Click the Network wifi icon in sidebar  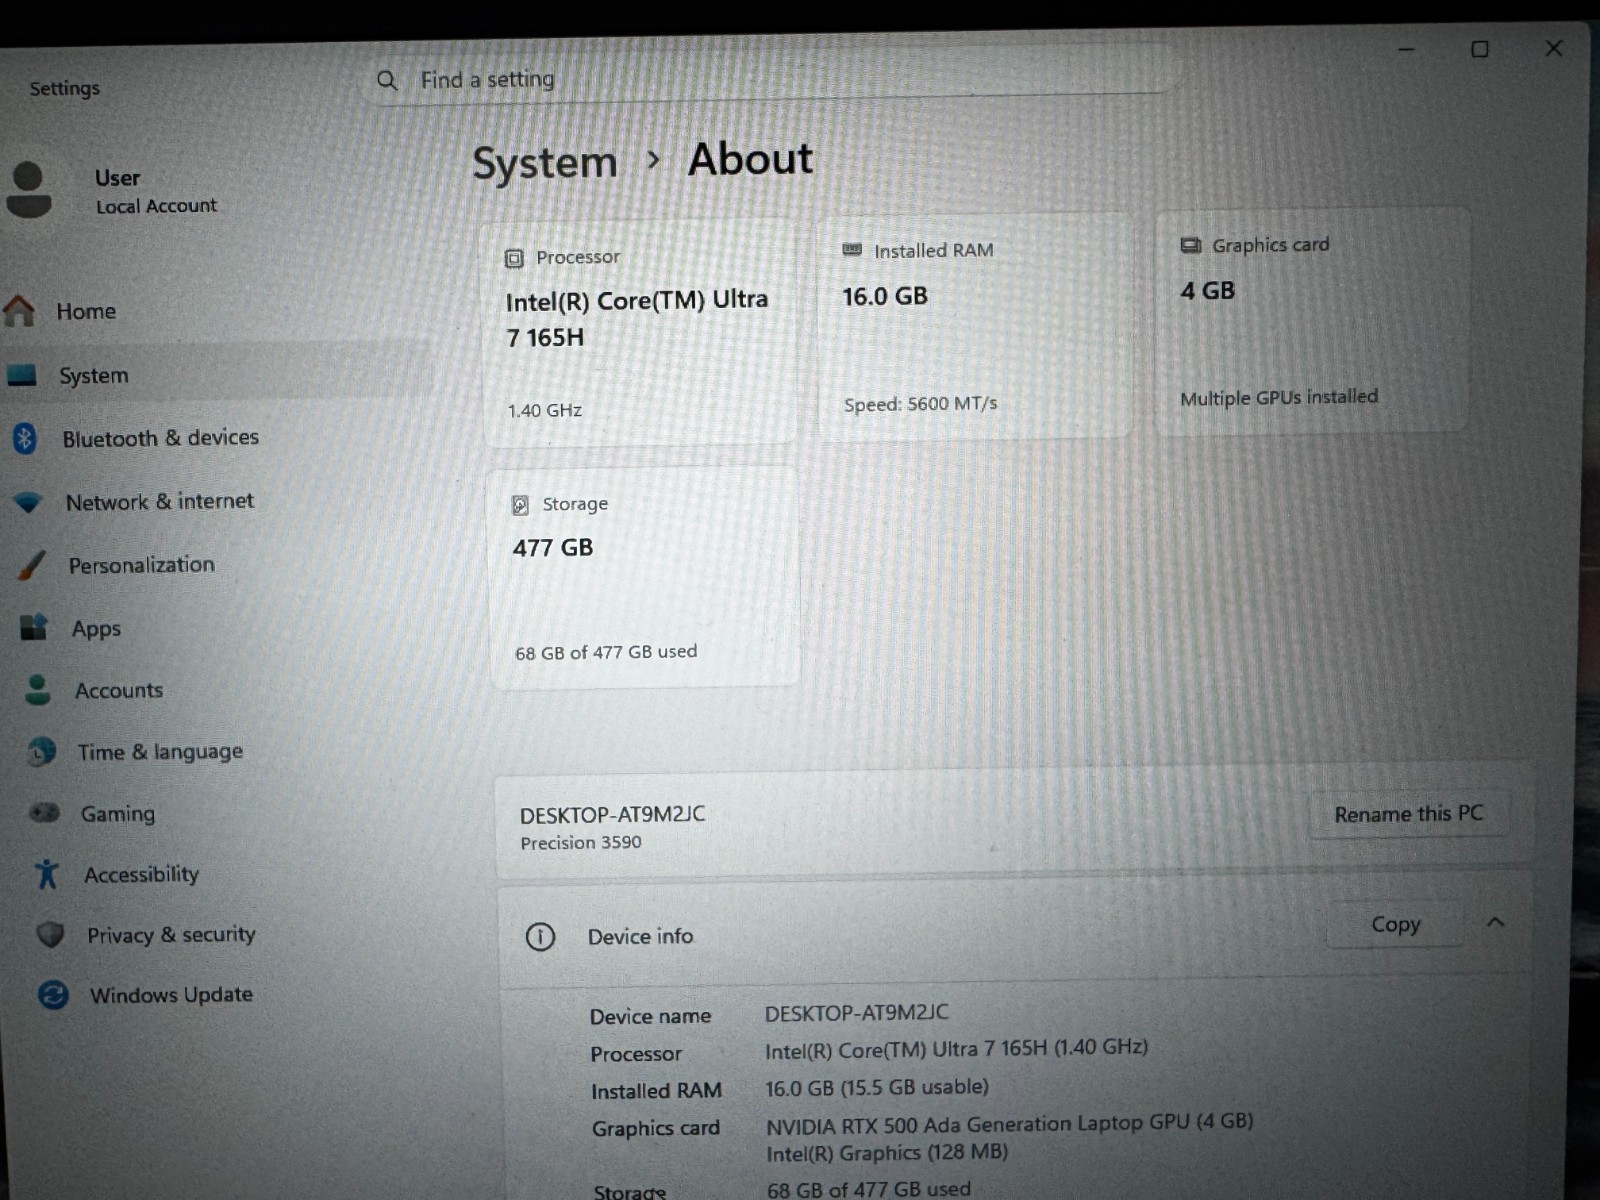tap(28, 502)
